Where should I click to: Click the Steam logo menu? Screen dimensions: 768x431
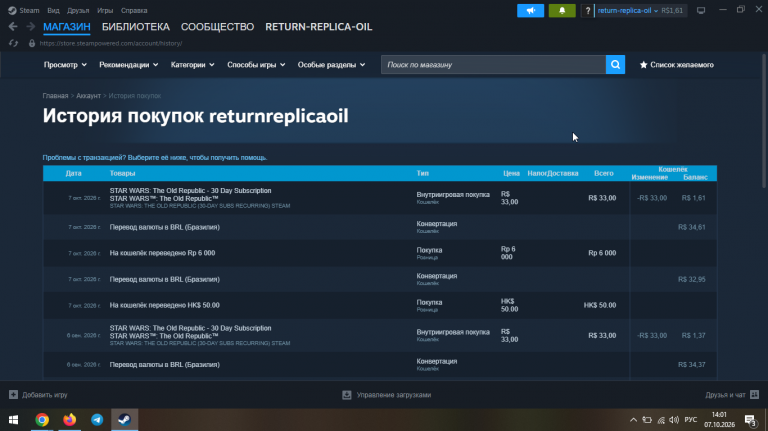(x=24, y=10)
